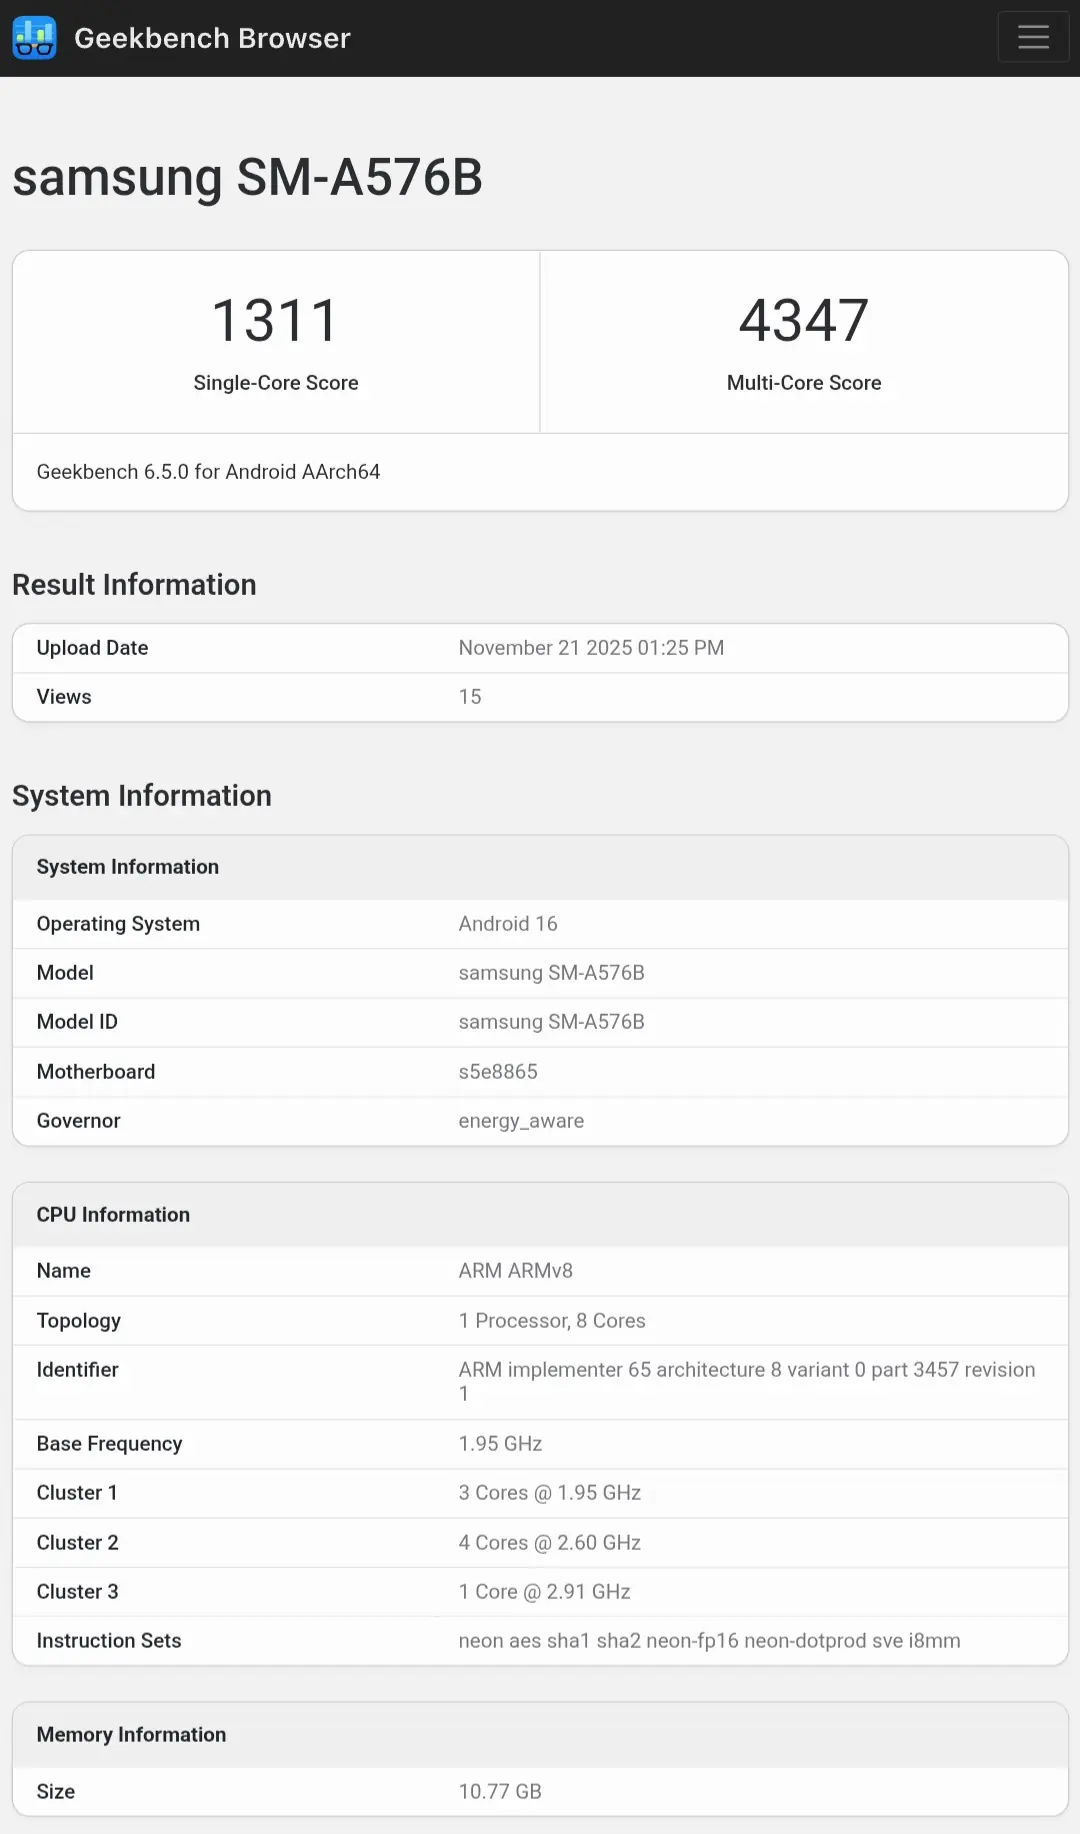Click the samsung SM-A576B page heading

point(247,177)
